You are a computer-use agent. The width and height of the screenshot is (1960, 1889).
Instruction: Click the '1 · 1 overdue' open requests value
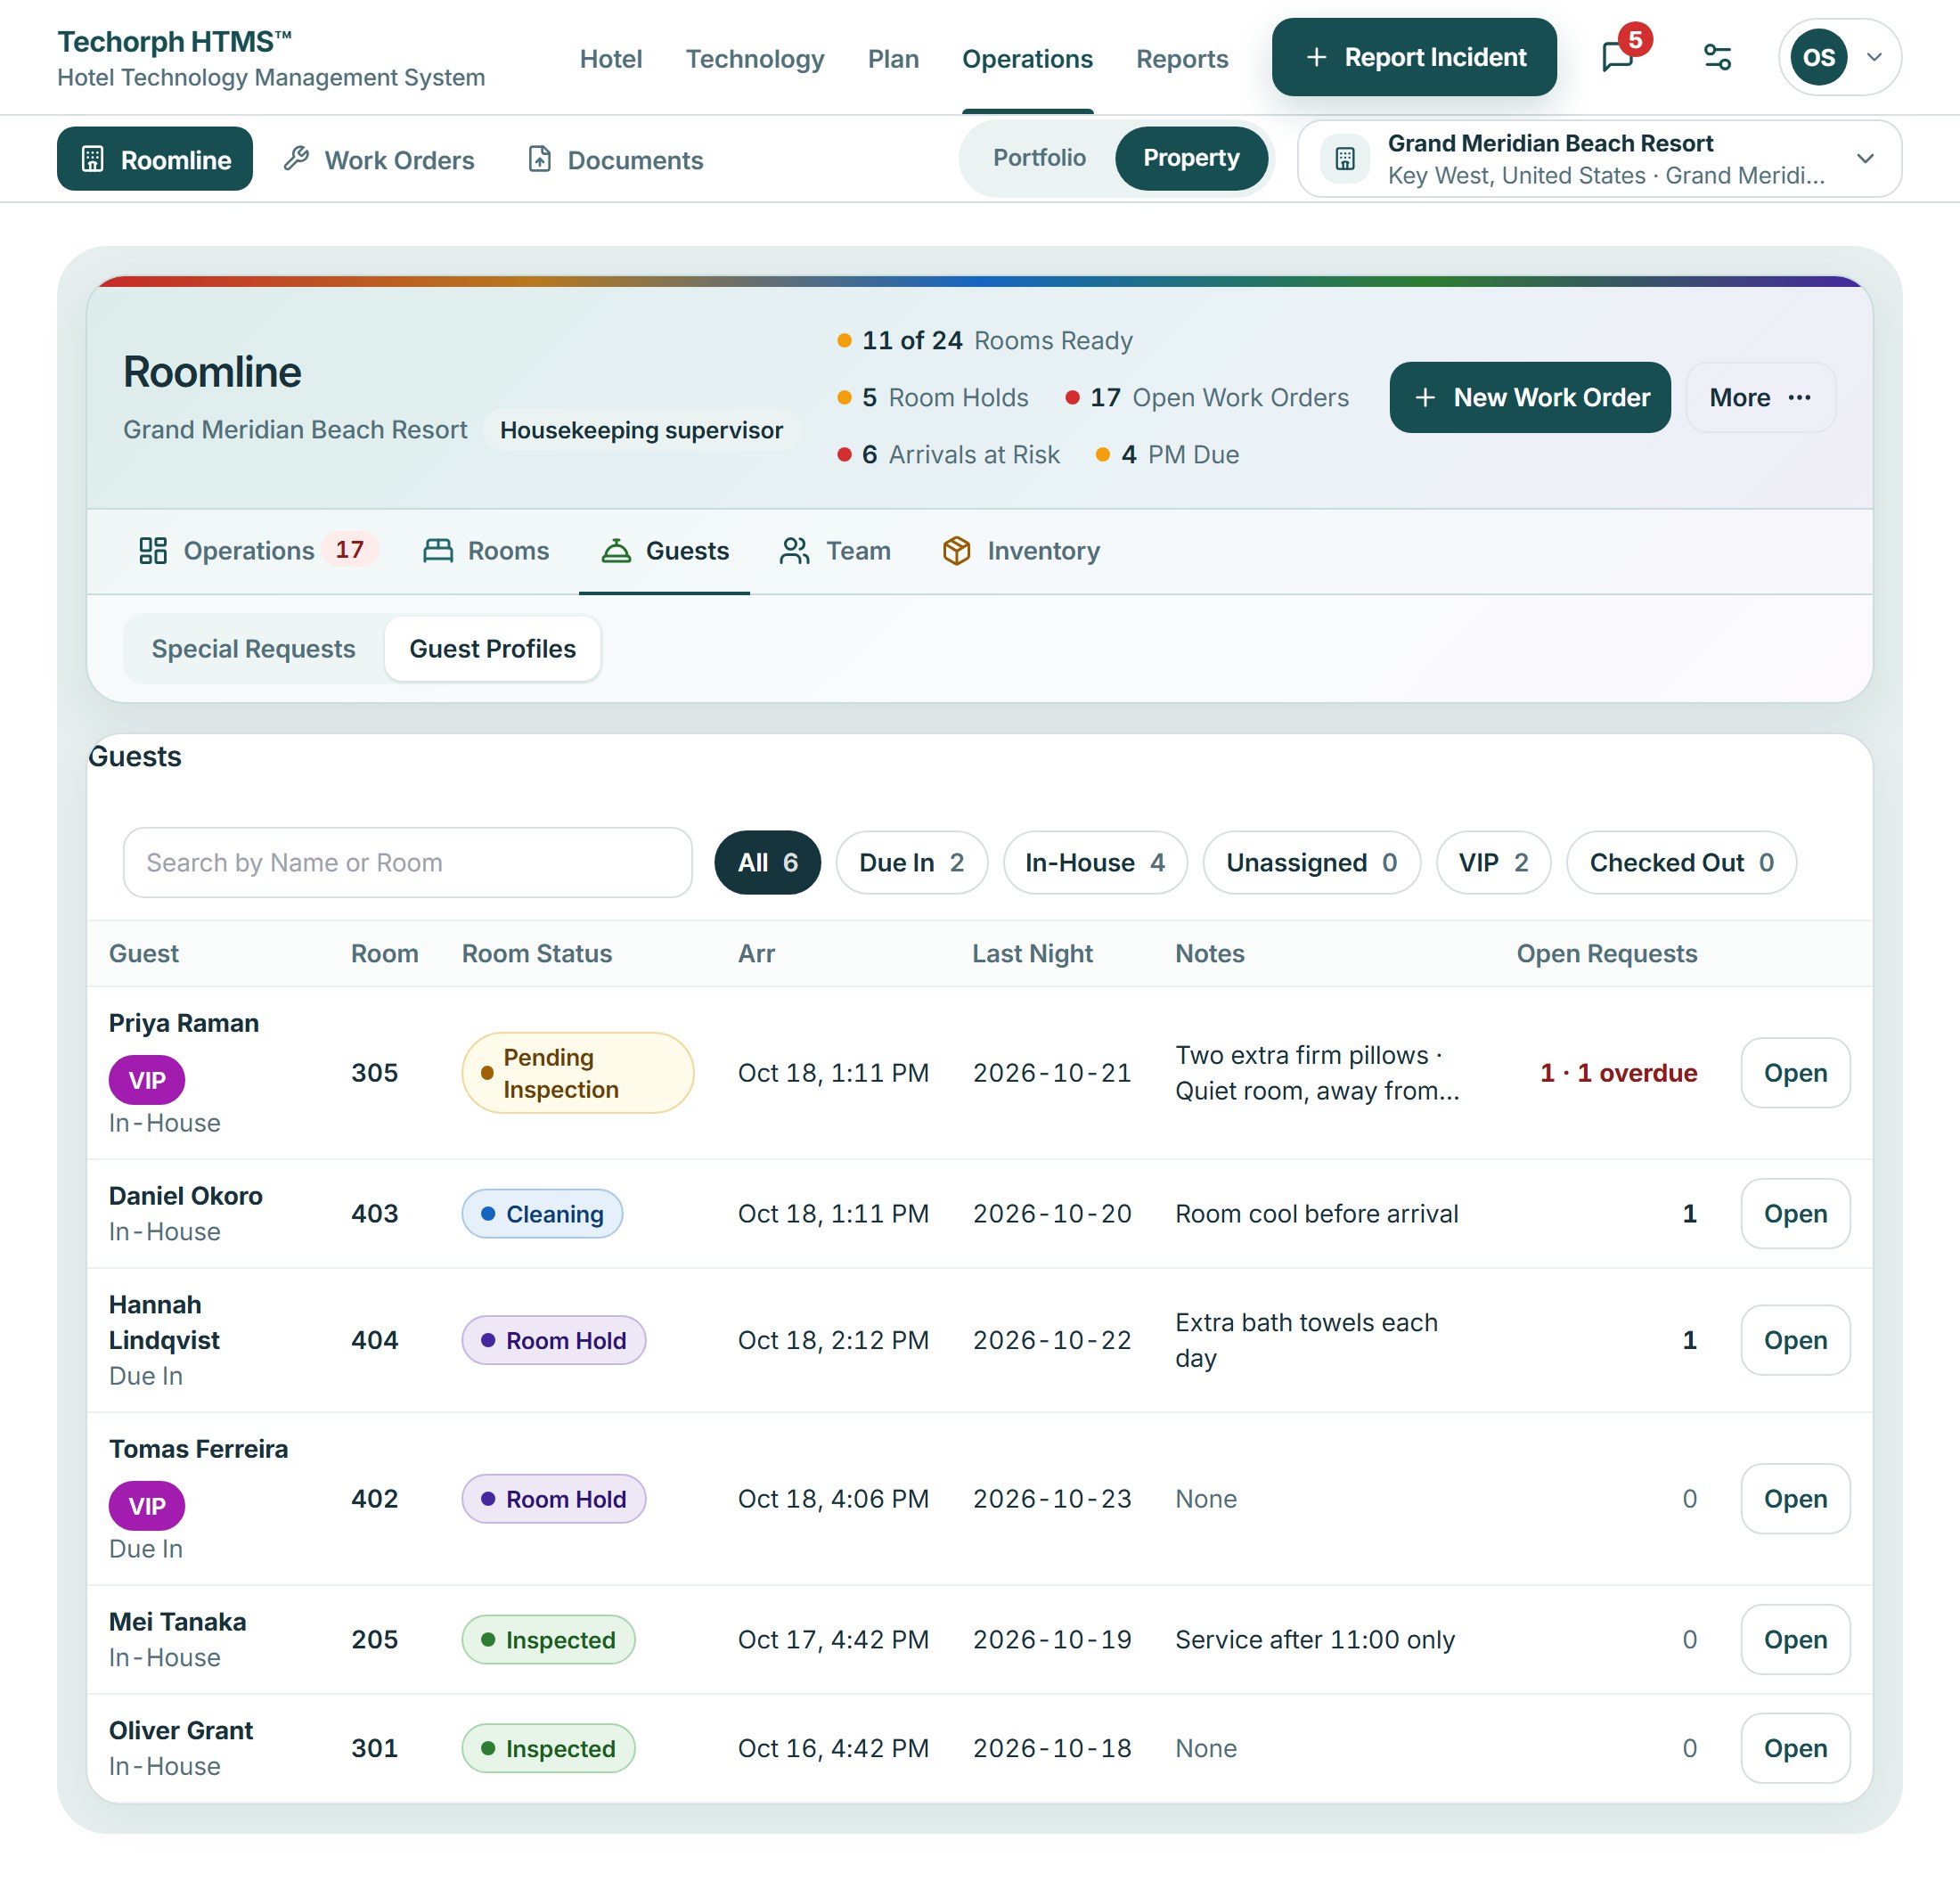[1618, 1072]
